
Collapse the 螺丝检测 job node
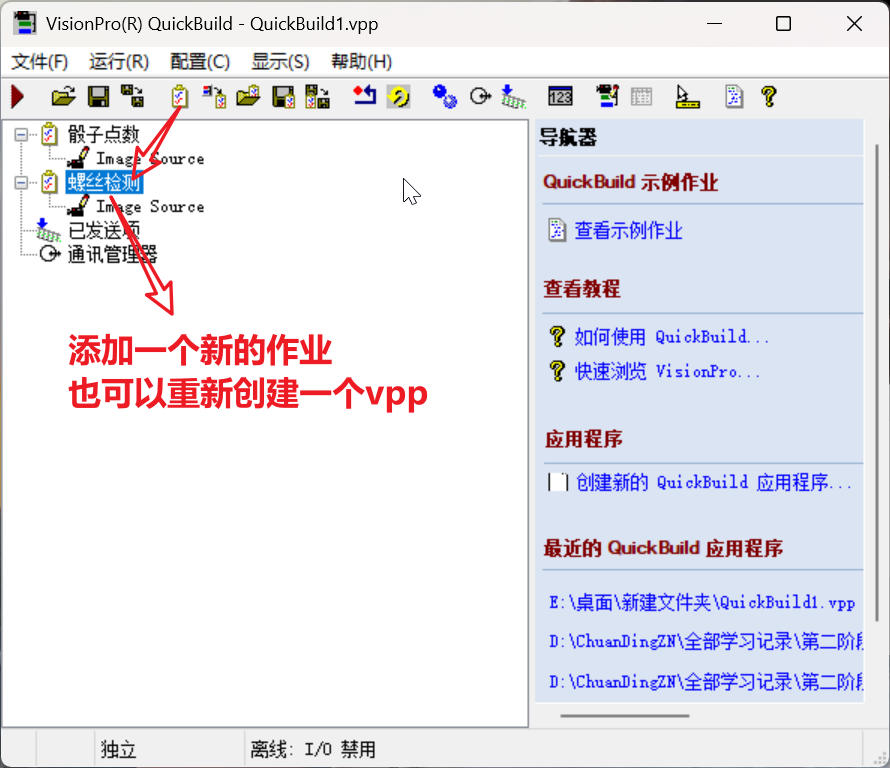click(21, 182)
